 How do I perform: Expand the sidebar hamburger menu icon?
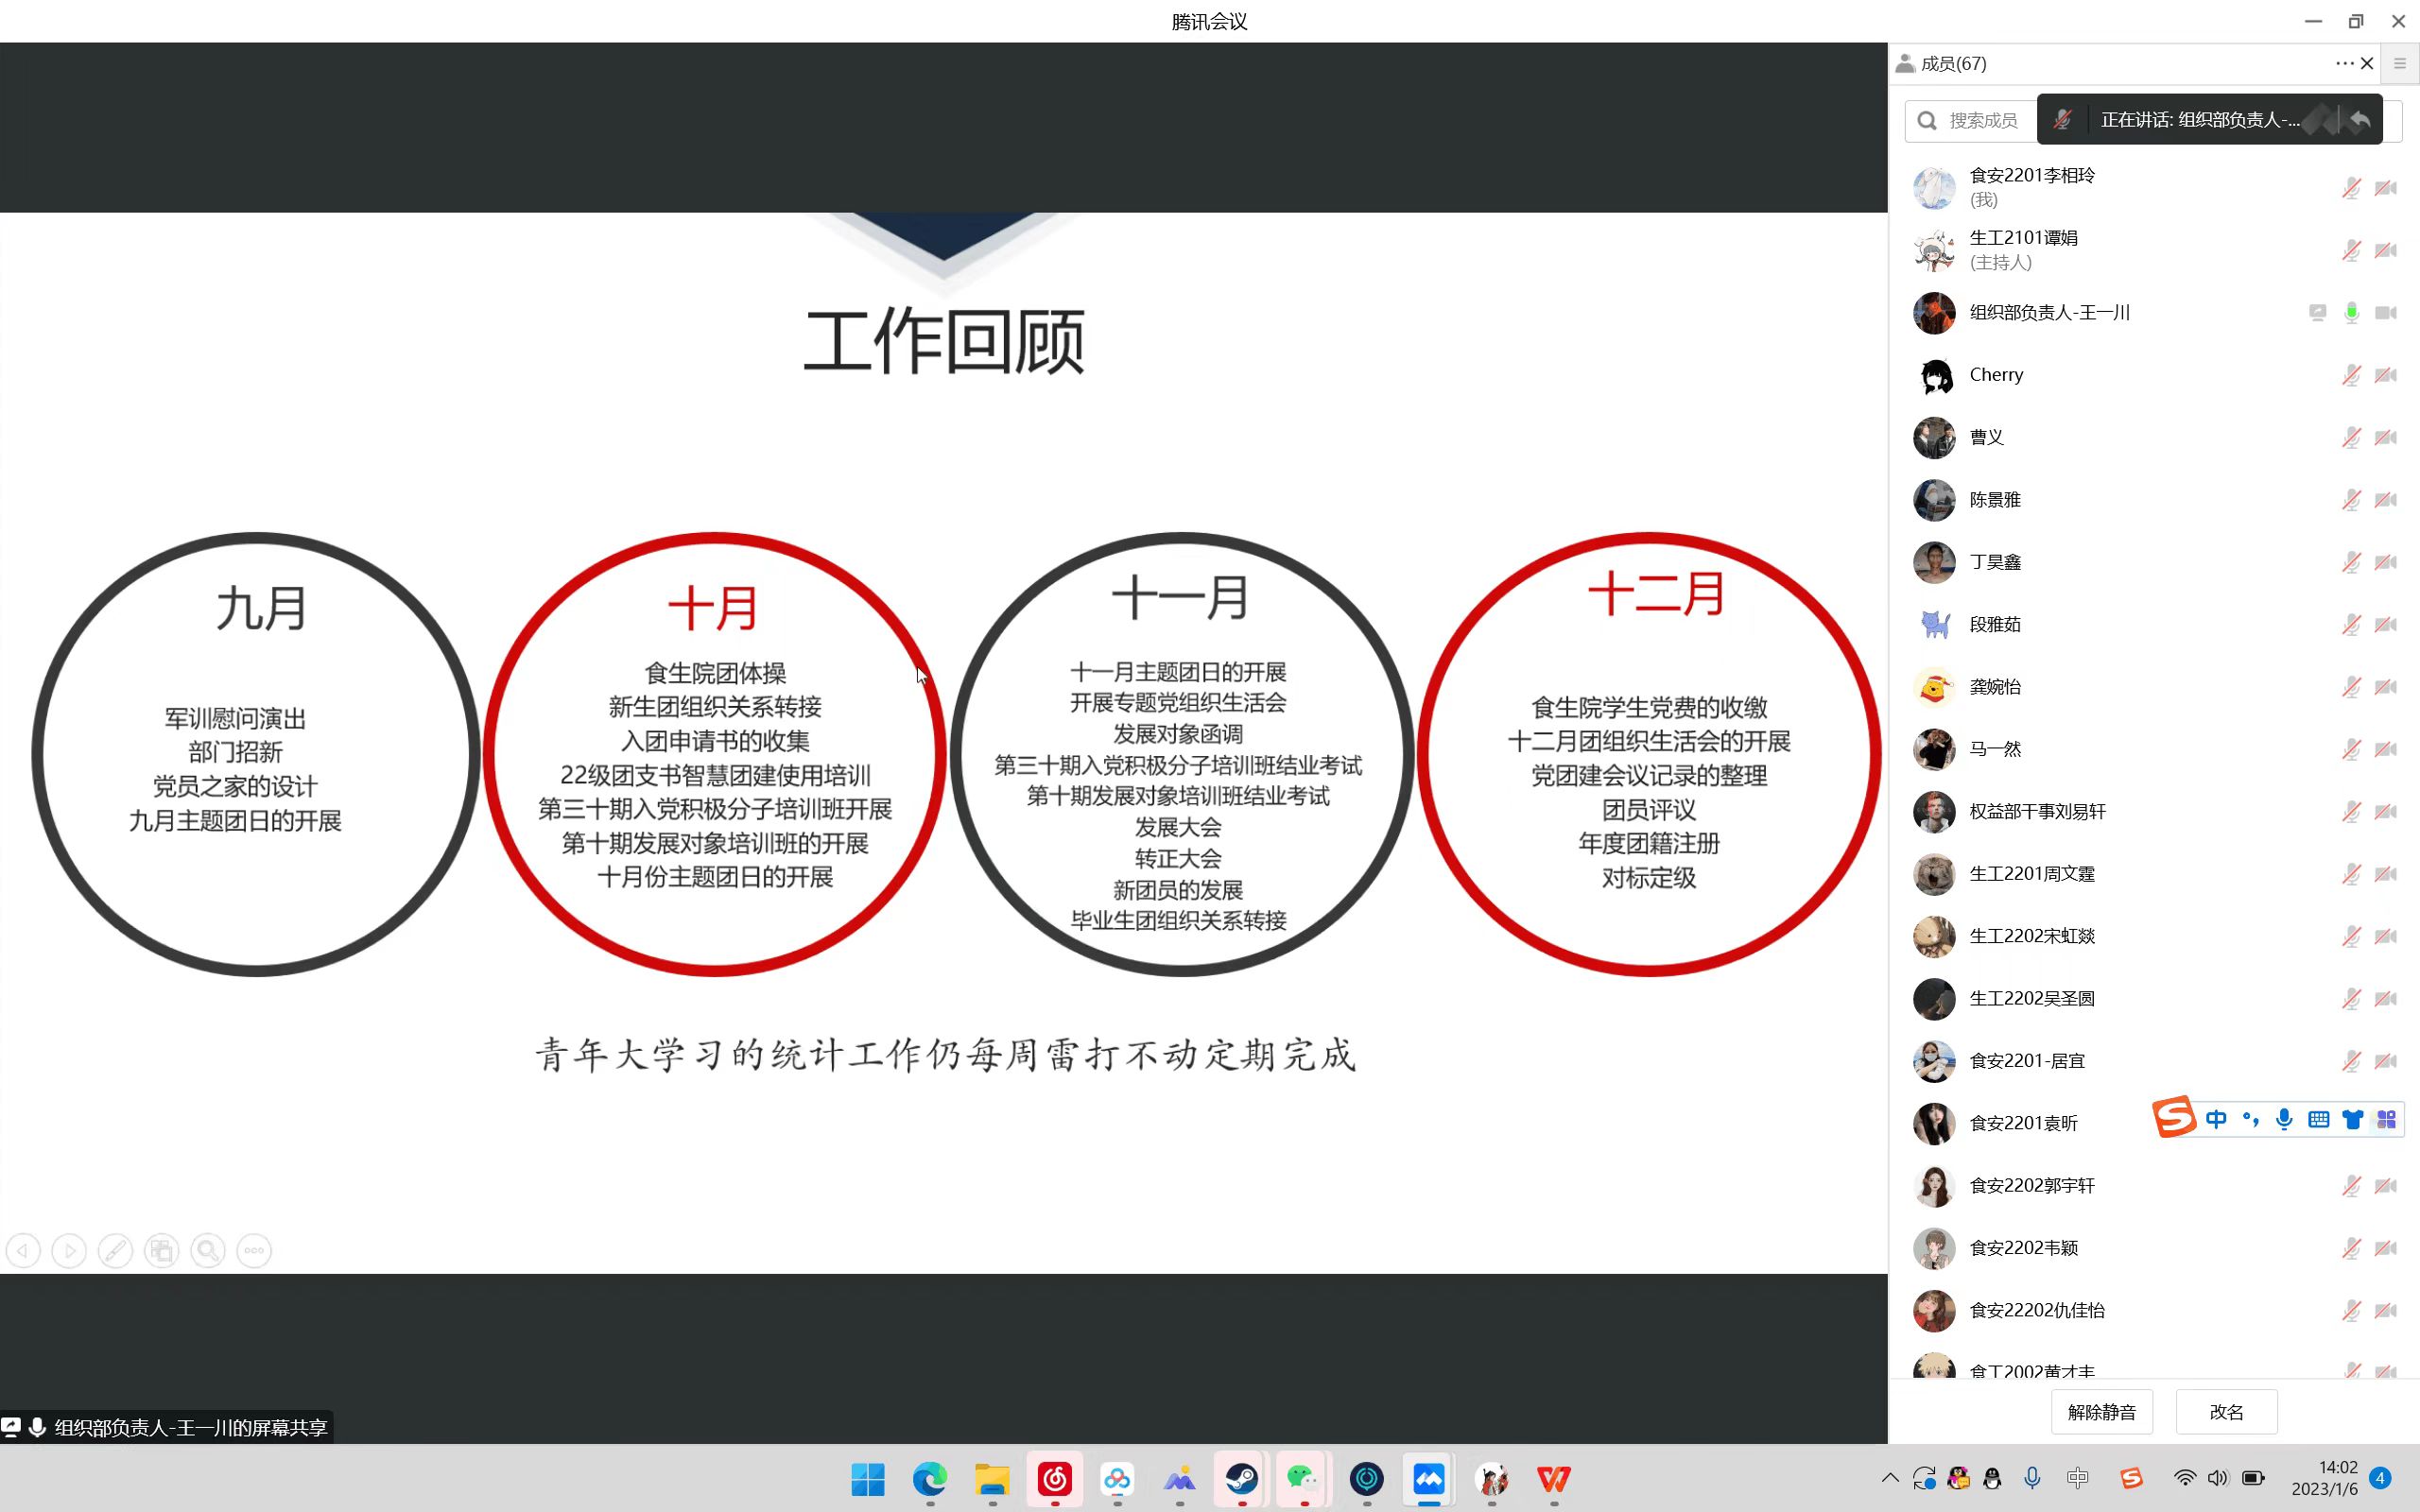(x=2400, y=63)
